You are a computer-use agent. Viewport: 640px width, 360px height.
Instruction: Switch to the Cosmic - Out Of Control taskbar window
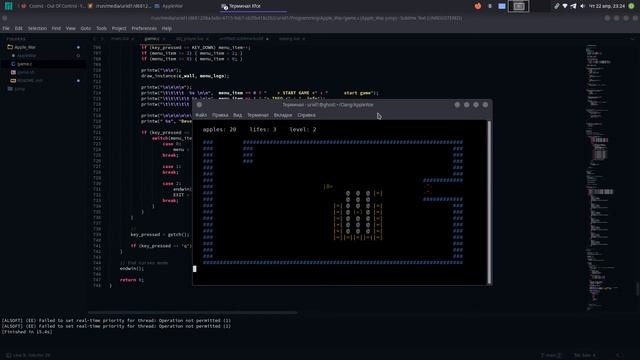52,6
